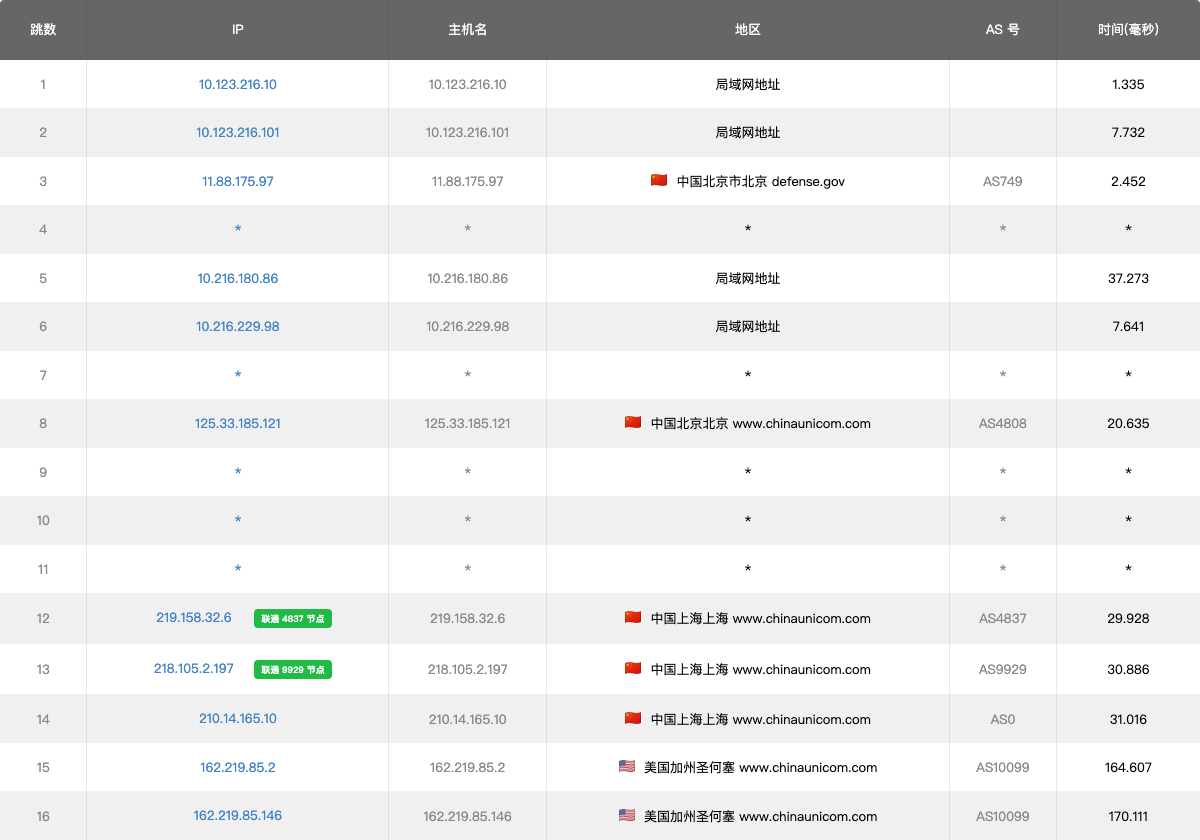This screenshot has width=1200, height=840.
Task: Select the 218.105.2.197 IP link
Action: [x=194, y=669]
